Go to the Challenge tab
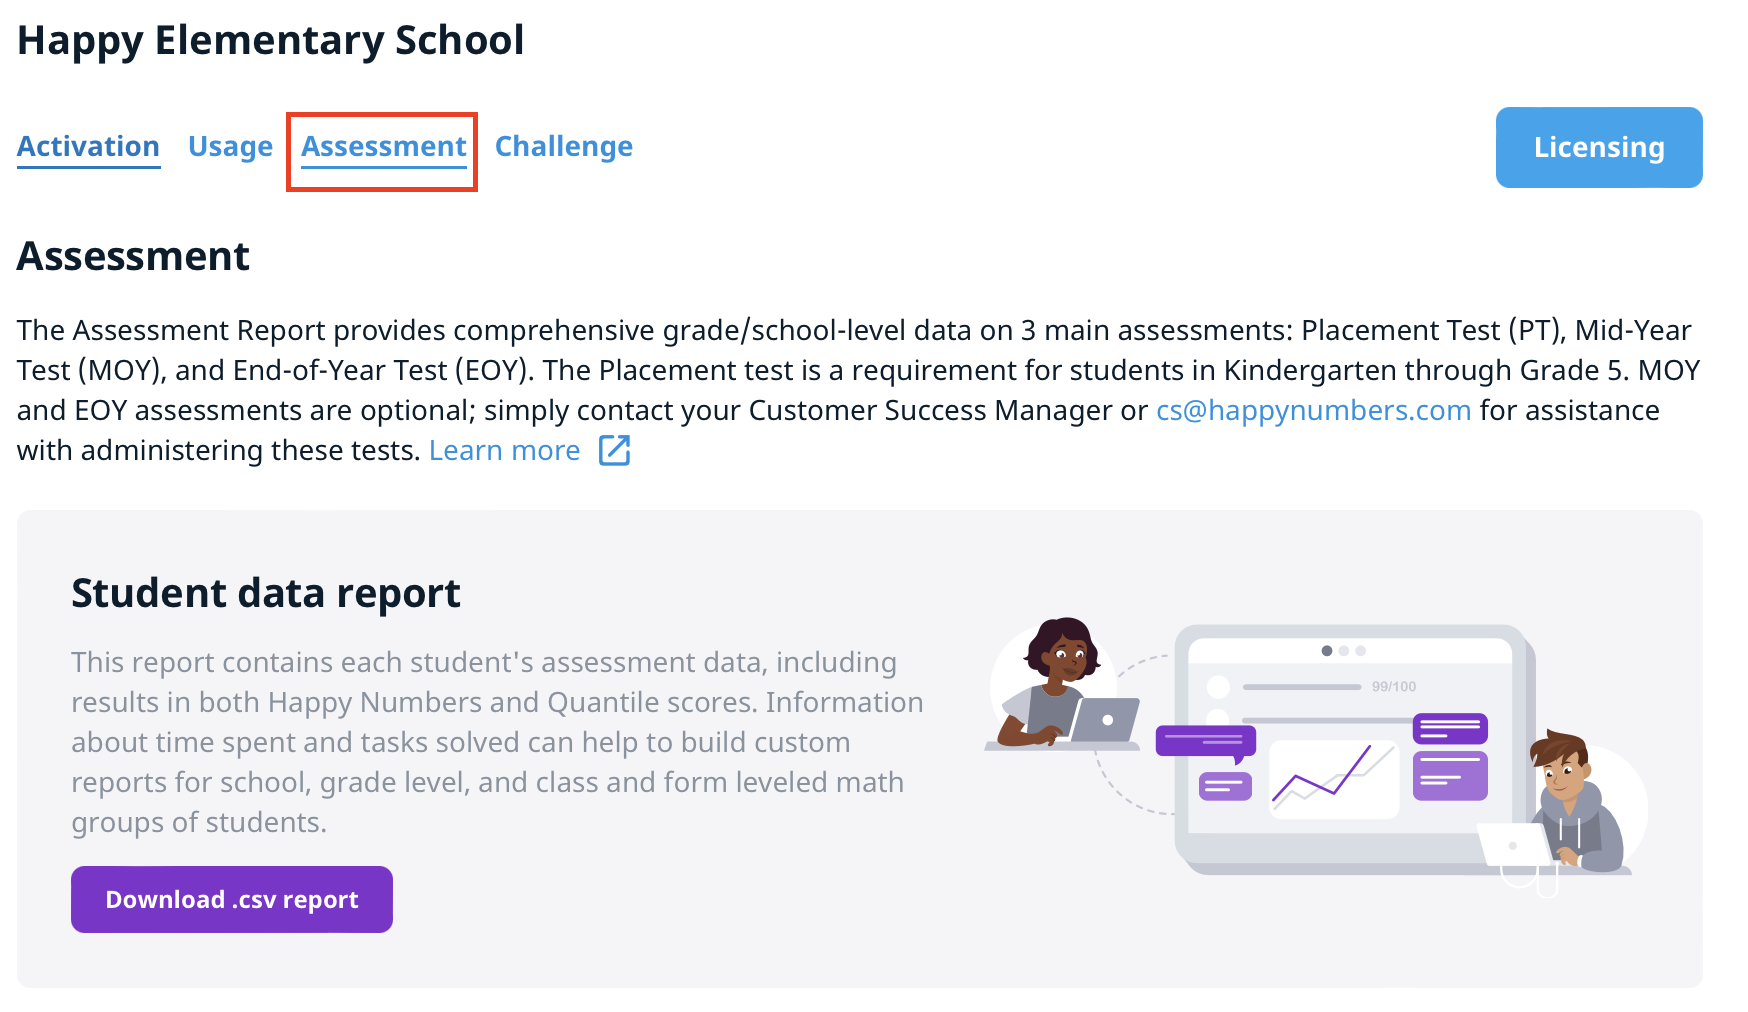1748x1012 pixels. click(563, 147)
